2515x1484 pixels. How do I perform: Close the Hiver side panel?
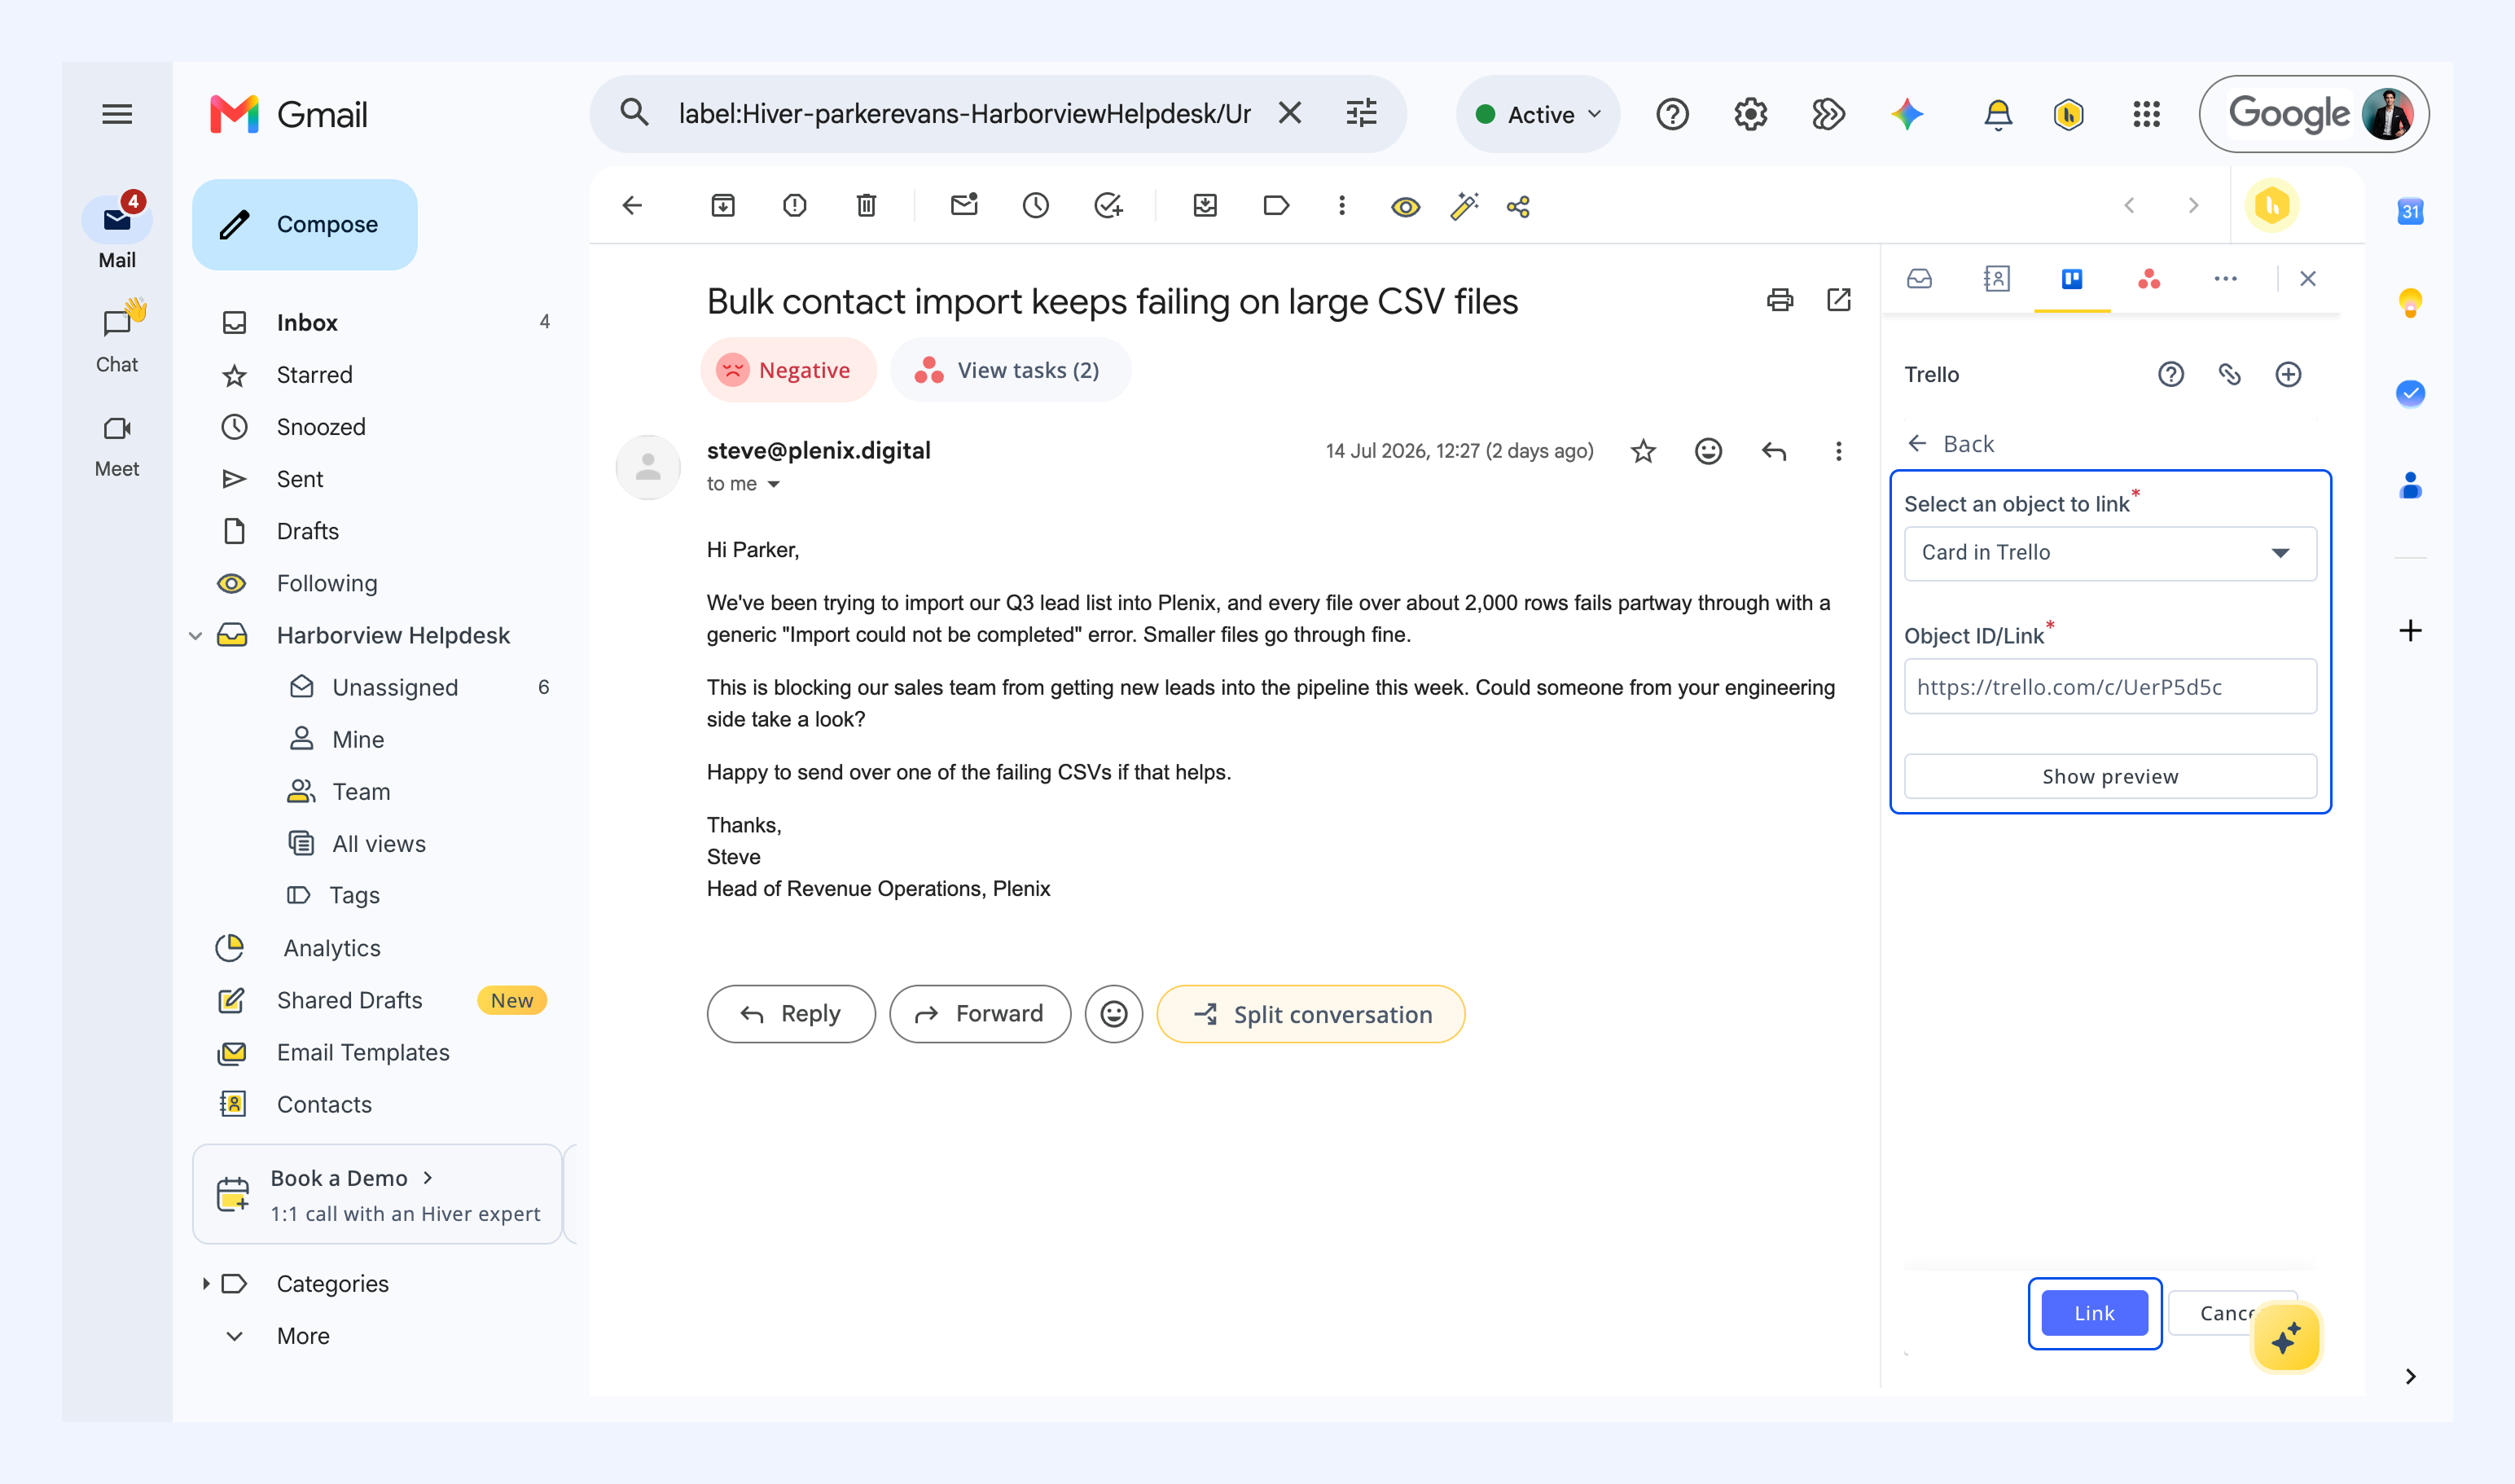click(x=2307, y=279)
